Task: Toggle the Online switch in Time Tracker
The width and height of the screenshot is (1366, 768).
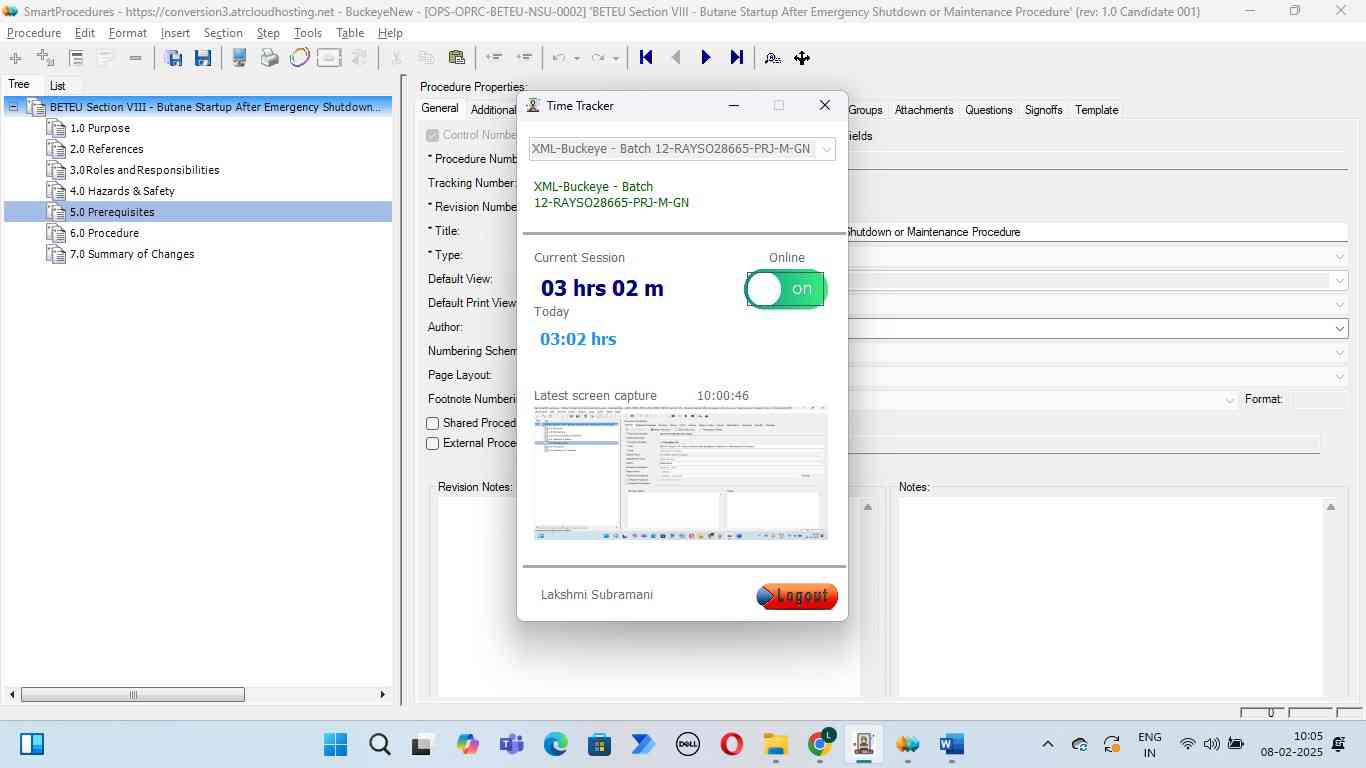Action: [x=785, y=289]
